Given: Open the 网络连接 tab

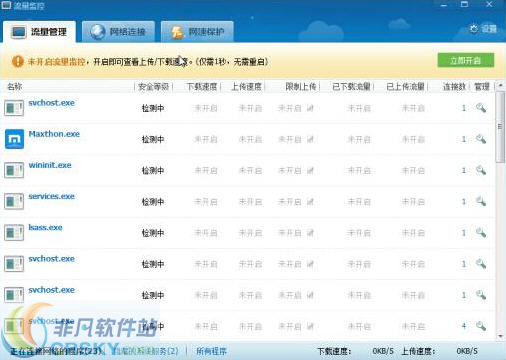Looking at the screenshot, I should (x=118, y=32).
